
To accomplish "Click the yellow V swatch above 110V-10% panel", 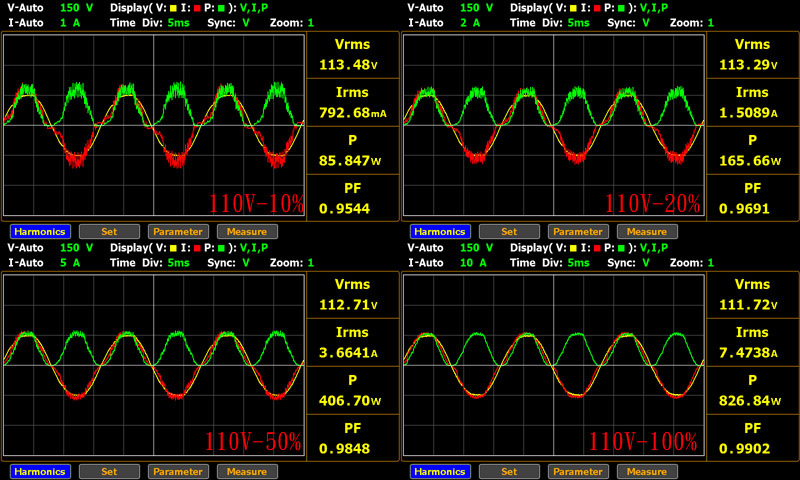I will click(173, 8).
